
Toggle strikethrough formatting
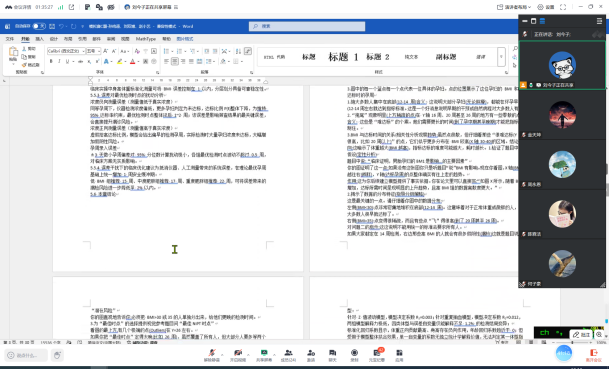point(80,61)
